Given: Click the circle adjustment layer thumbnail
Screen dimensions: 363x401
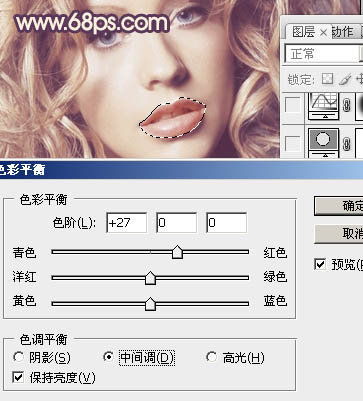Looking at the screenshot, I should click(324, 143).
